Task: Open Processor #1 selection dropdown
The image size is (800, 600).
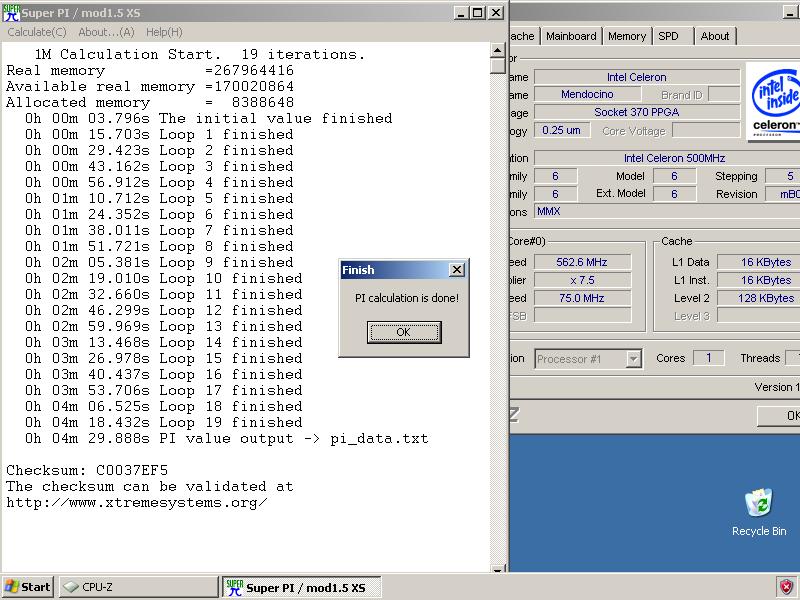Action: click(633, 359)
